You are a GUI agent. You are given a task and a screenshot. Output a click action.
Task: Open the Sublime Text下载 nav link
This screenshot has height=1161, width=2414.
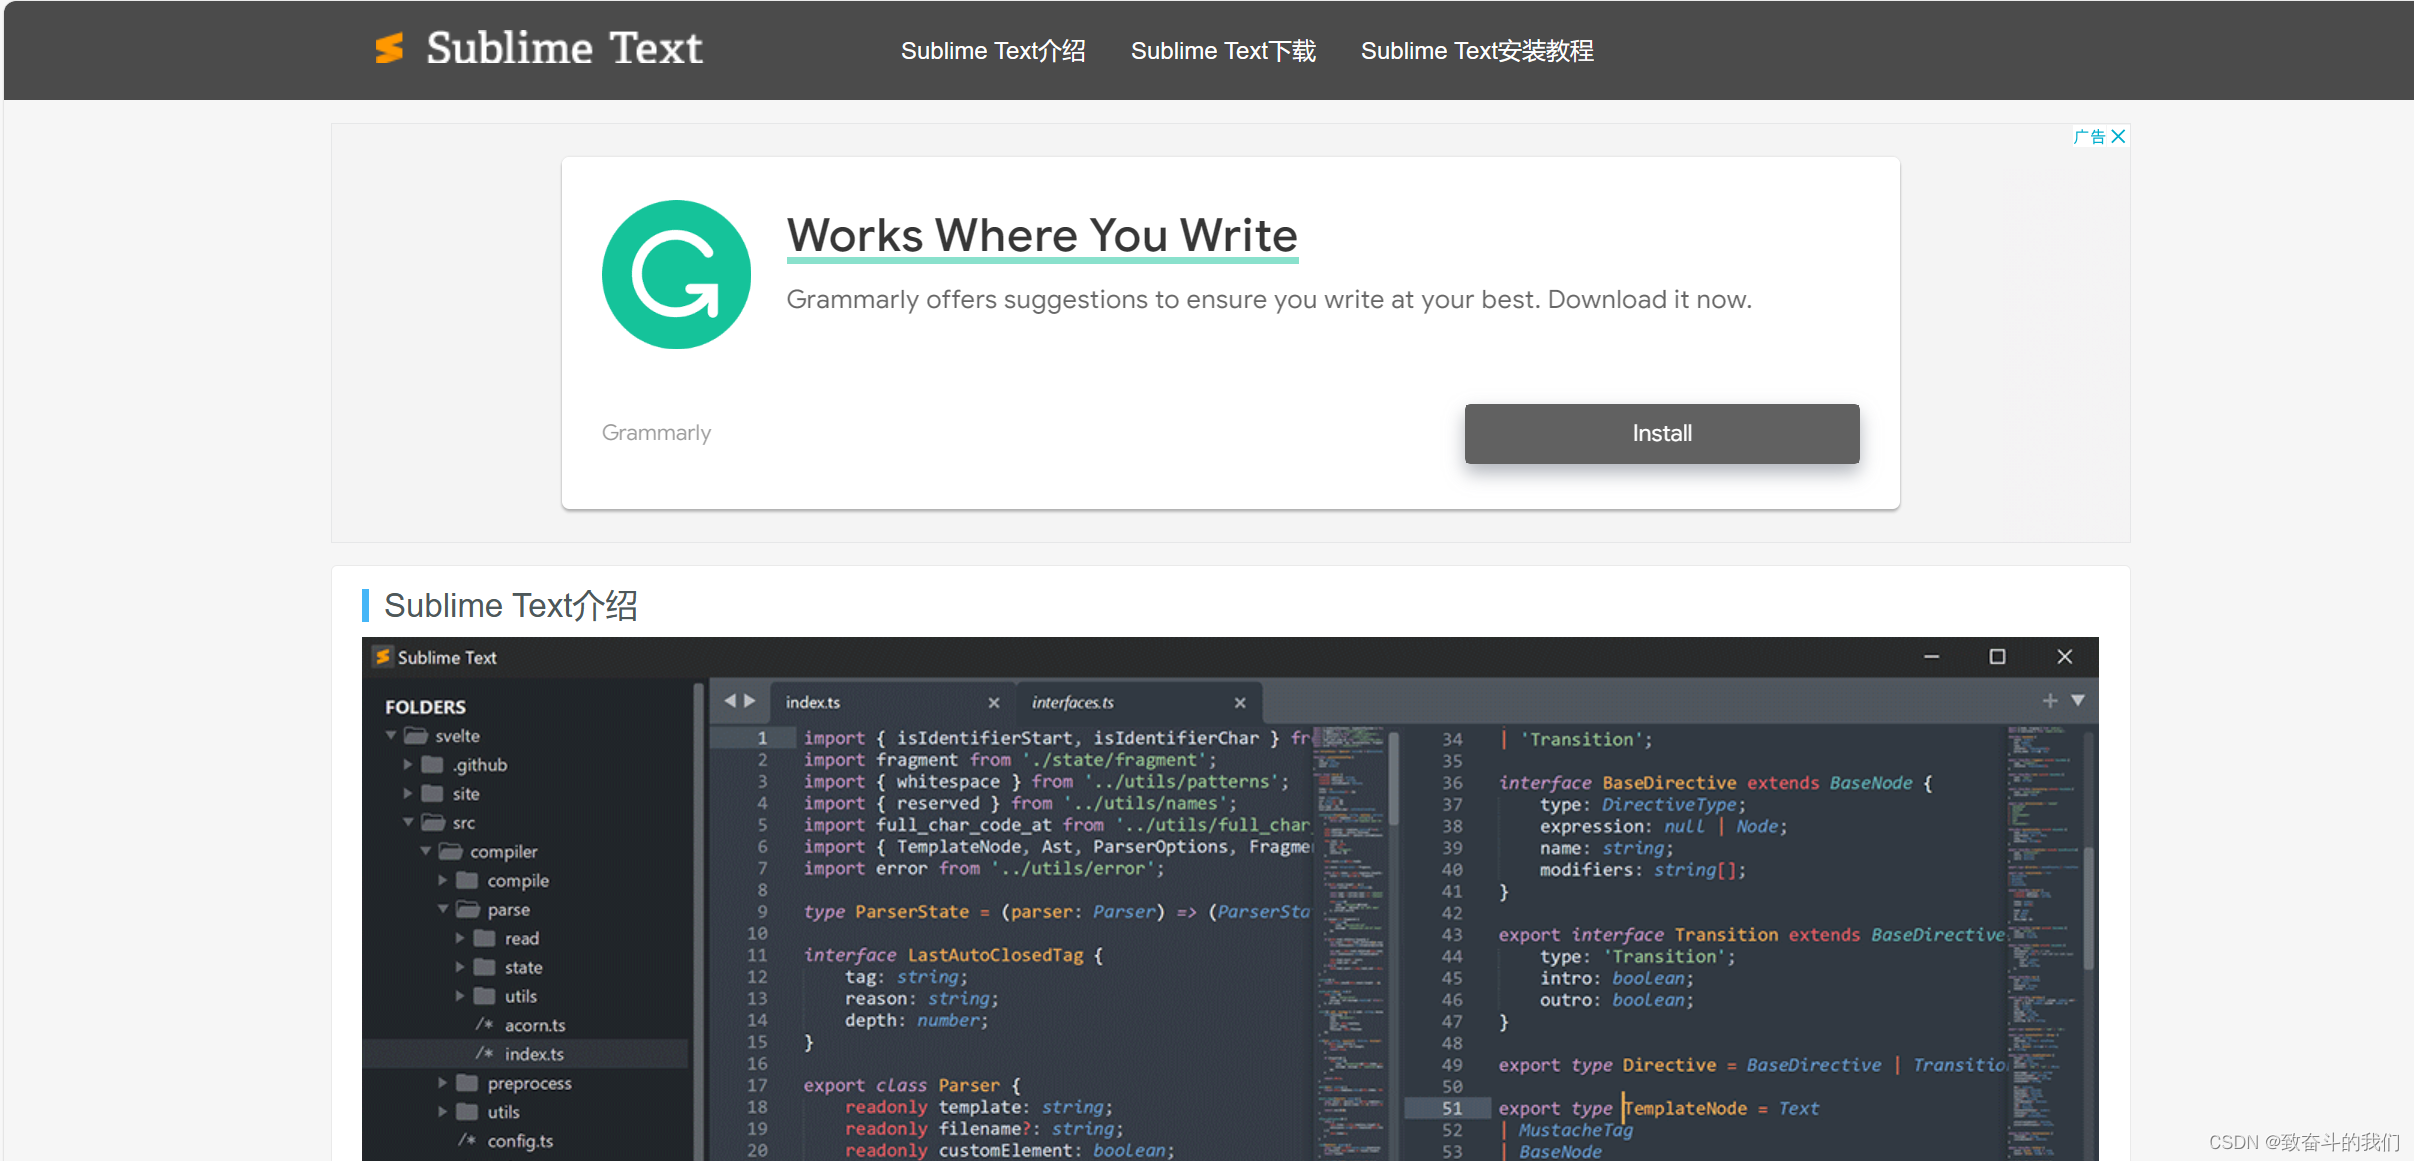click(1223, 51)
